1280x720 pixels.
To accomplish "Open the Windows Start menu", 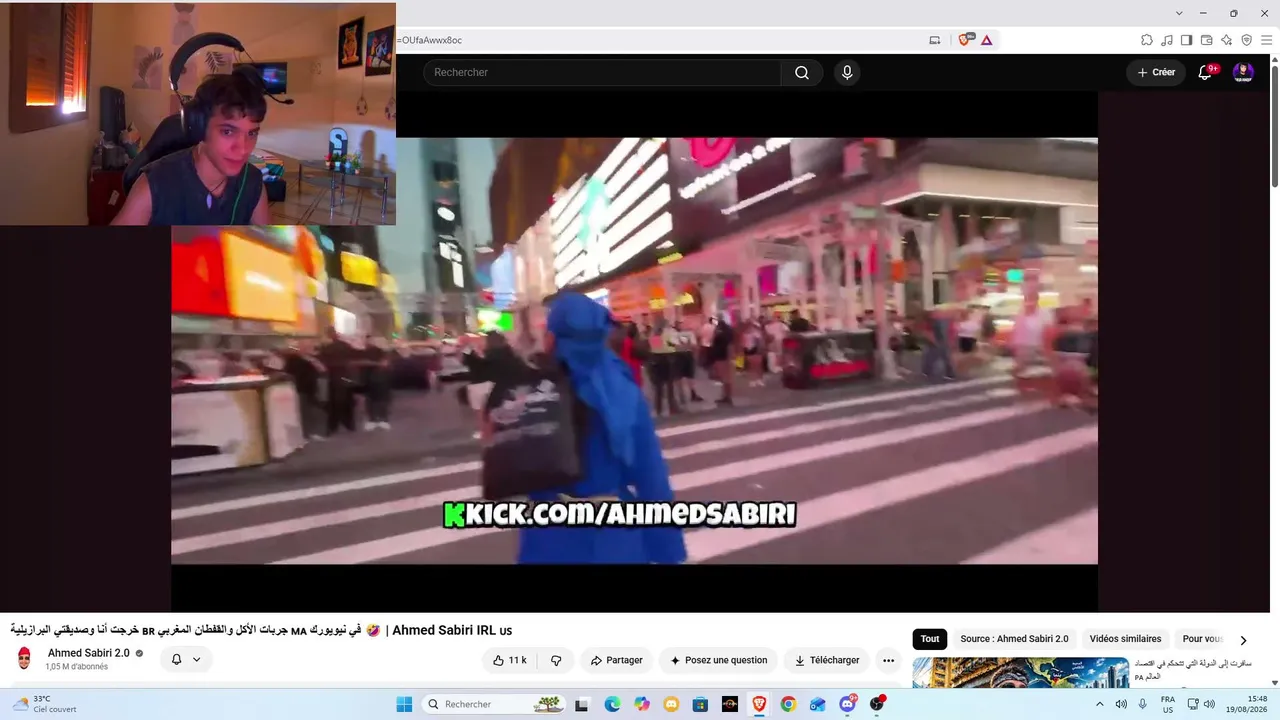I will [404, 704].
